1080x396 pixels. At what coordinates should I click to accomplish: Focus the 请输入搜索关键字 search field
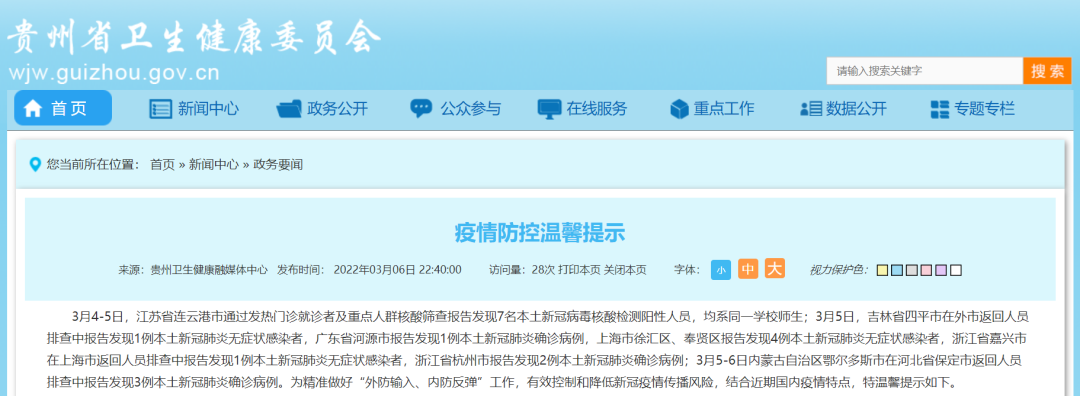[x=925, y=71]
